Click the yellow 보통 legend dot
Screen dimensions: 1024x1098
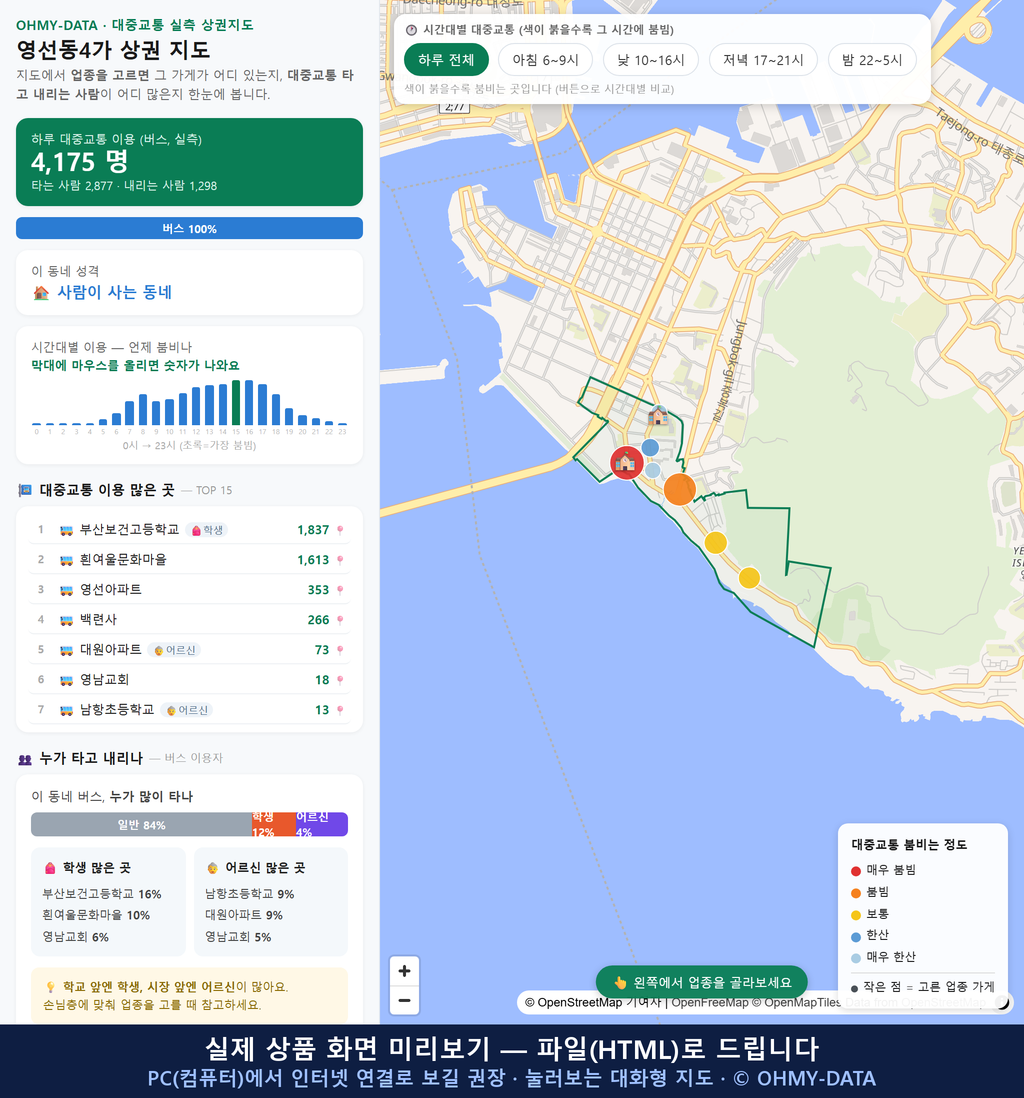click(x=856, y=915)
